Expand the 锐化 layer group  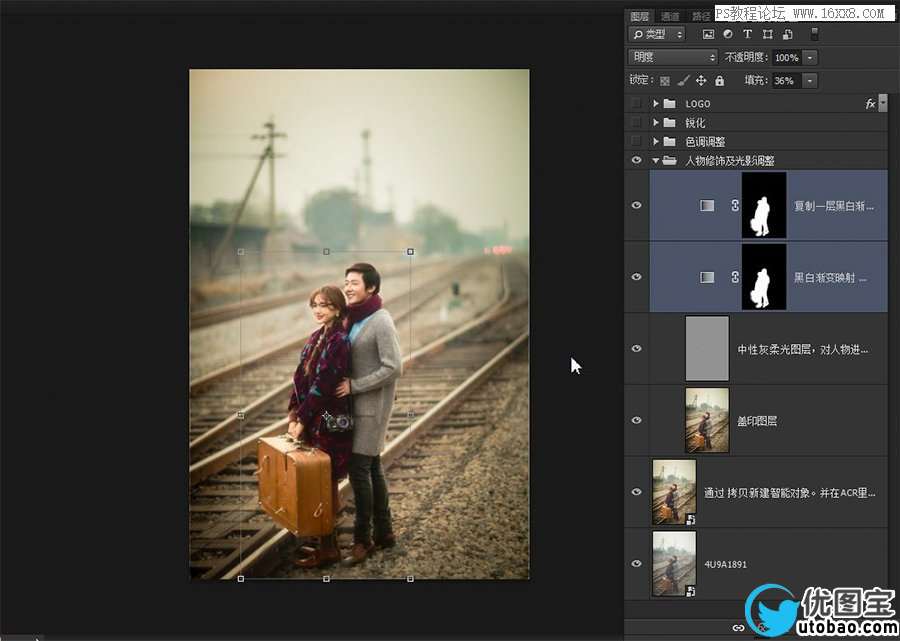[656, 123]
